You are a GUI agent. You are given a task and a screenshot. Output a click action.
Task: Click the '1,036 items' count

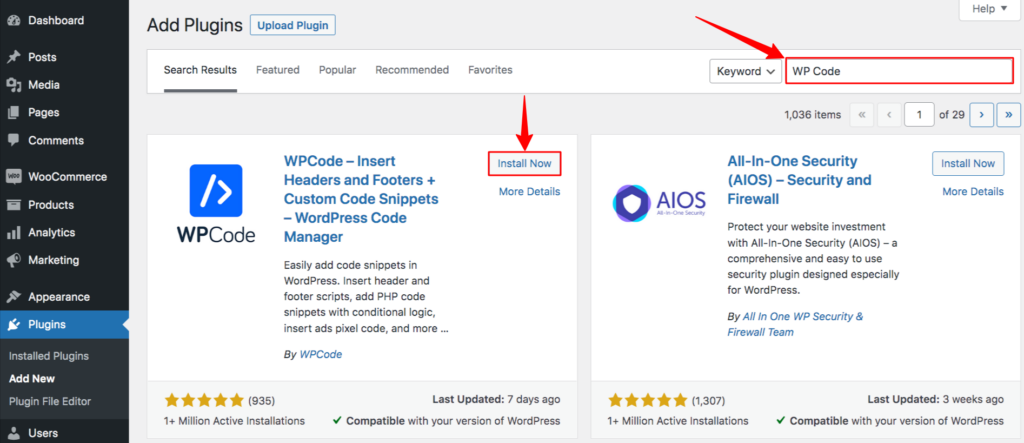(x=812, y=115)
